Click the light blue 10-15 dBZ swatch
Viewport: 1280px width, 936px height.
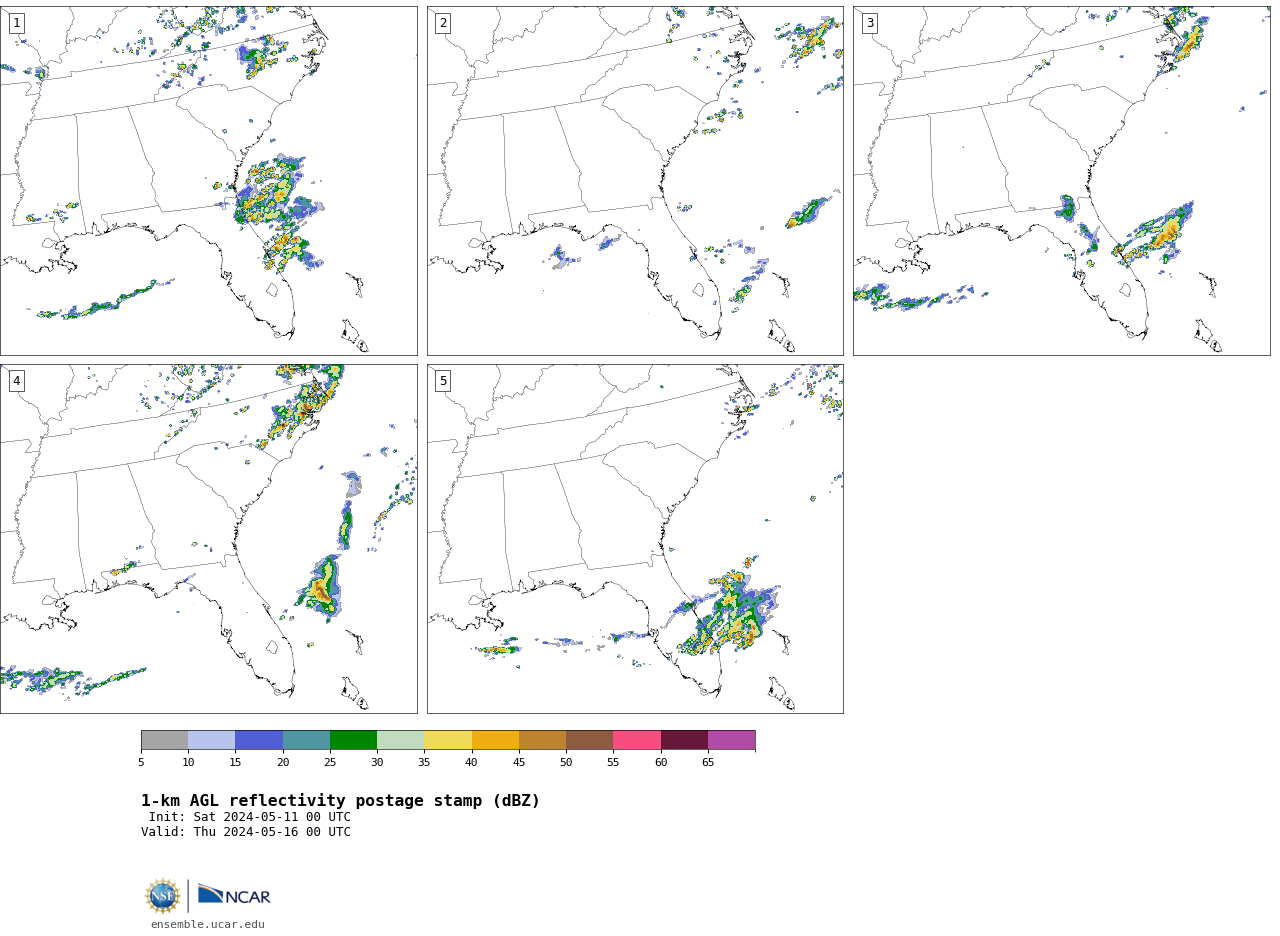[x=212, y=740]
